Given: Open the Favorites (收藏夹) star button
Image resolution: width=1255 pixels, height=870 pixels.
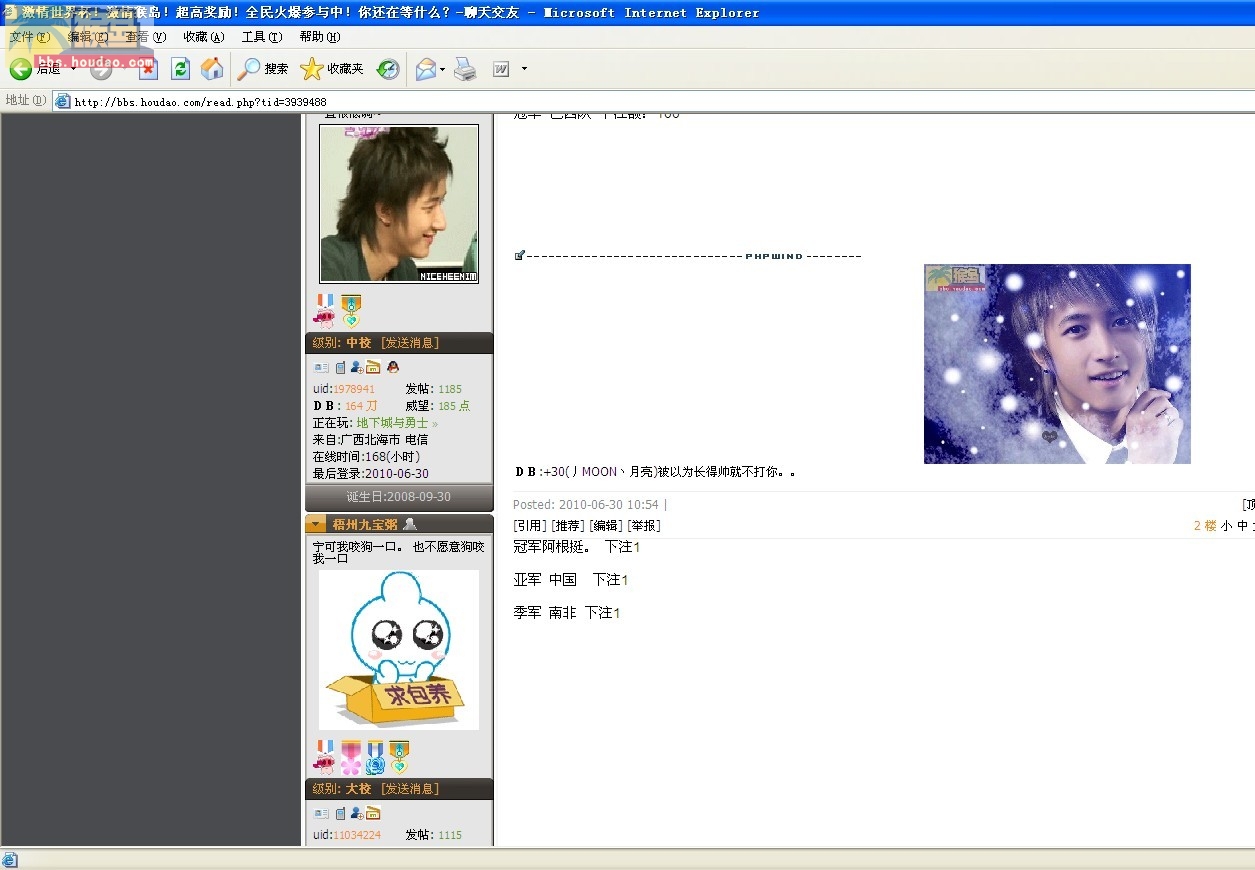Looking at the screenshot, I should coord(332,69).
